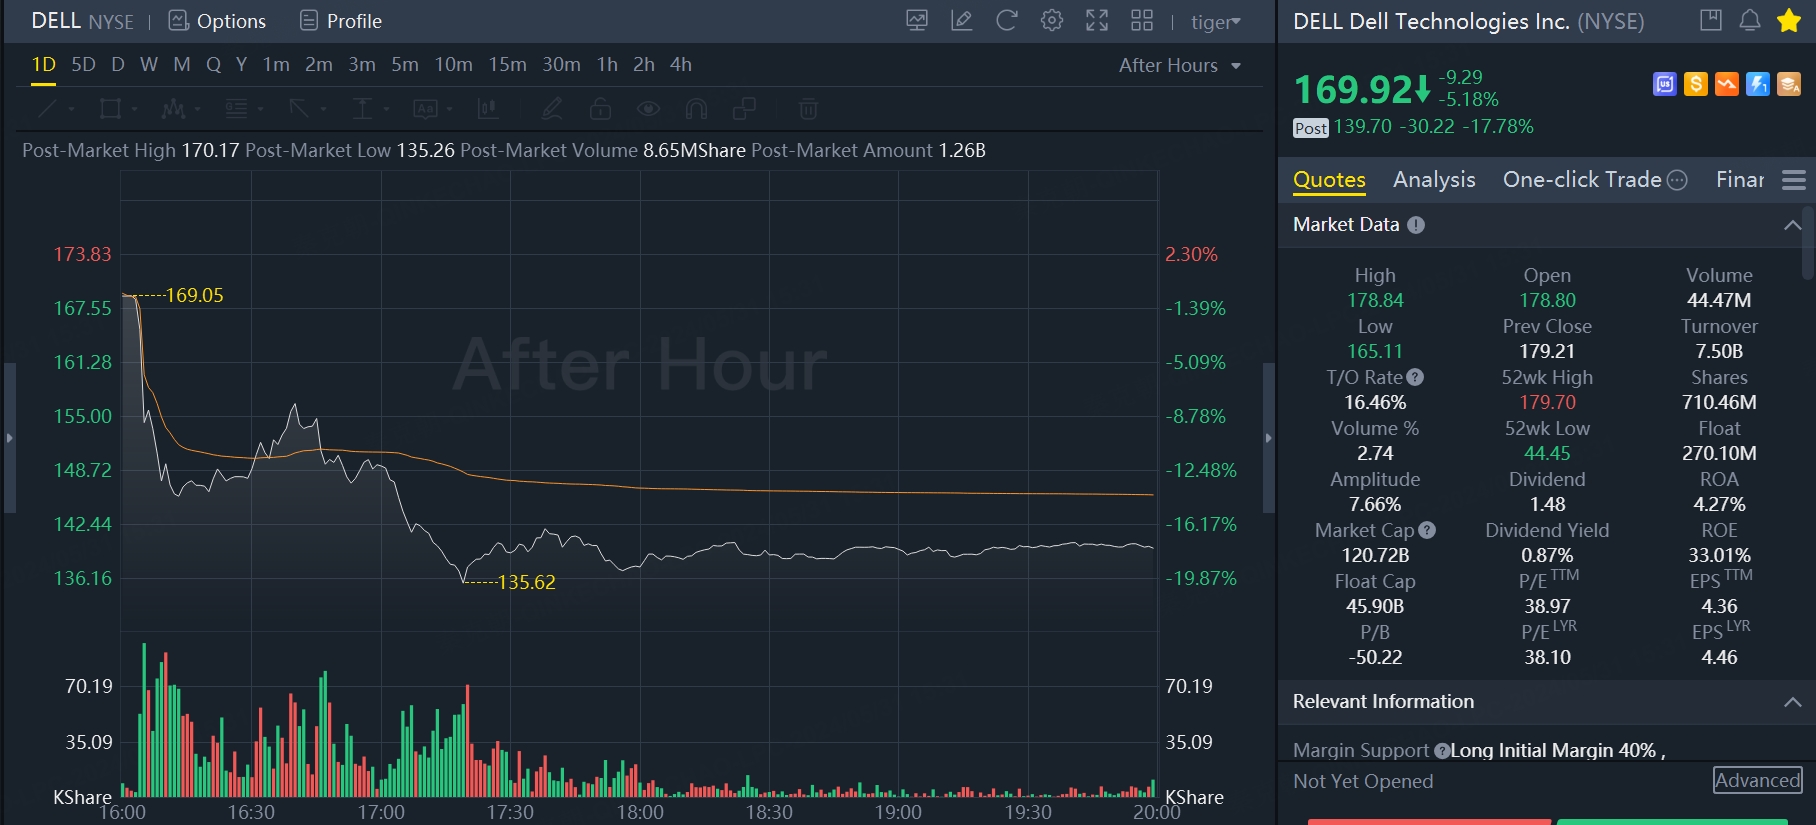Enter fullscreen chart mode
This screenshot has width=1816, height=825.
point(1097,21)
